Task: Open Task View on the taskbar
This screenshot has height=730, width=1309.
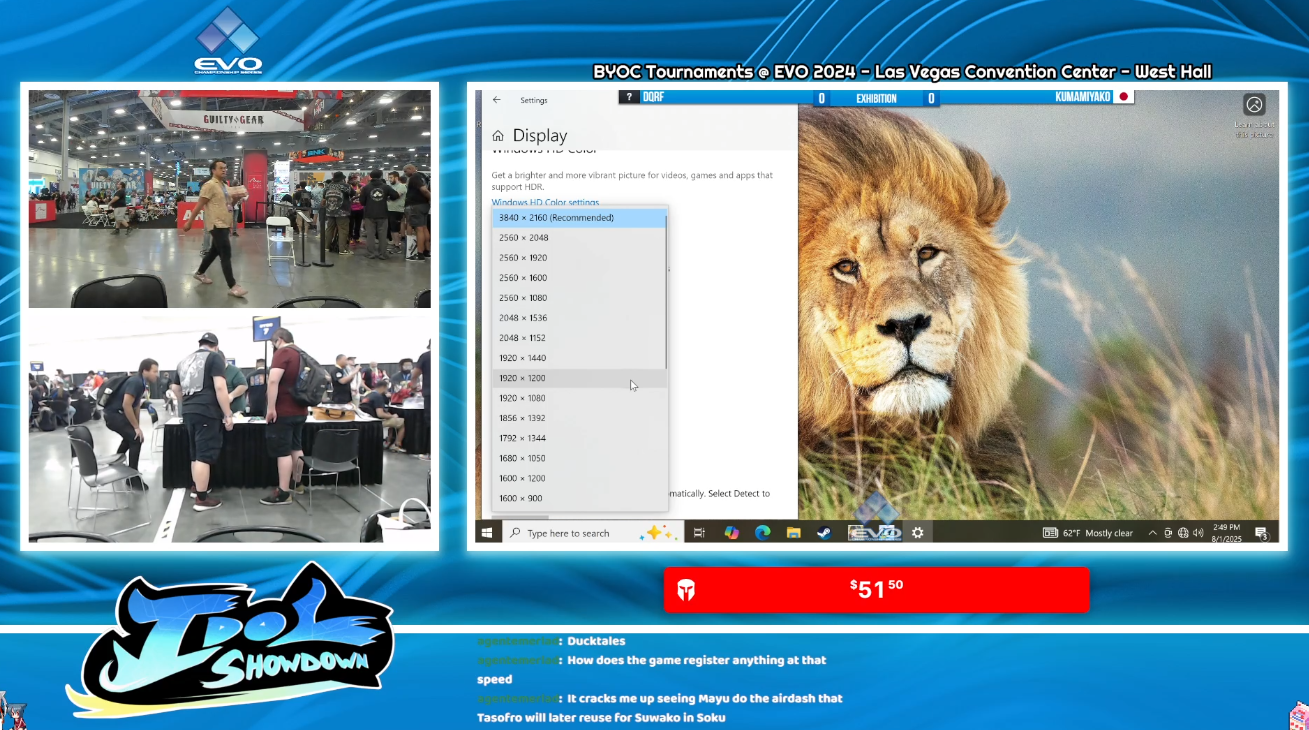Action: [700, 533]
